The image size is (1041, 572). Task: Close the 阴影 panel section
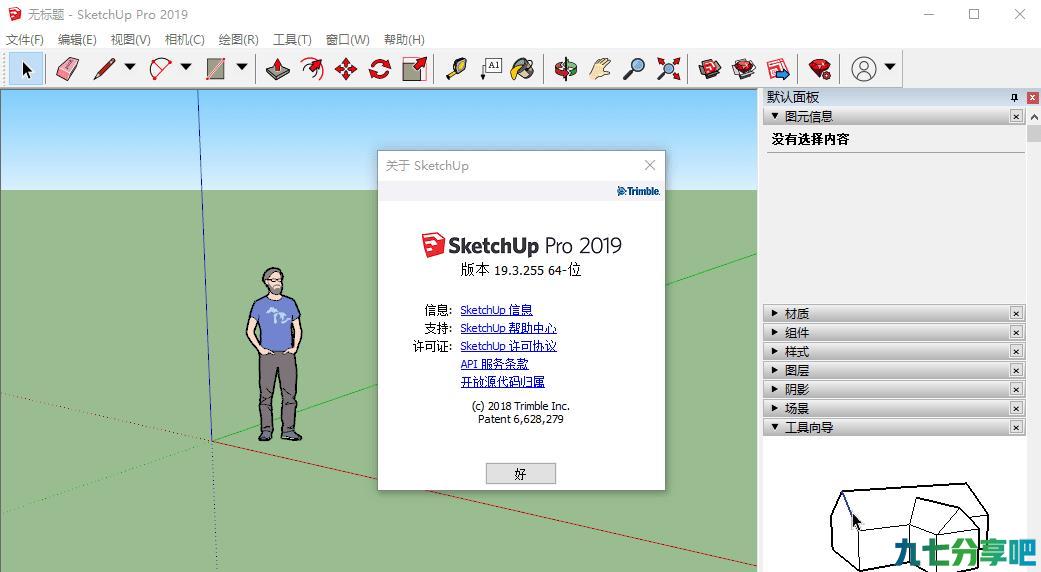[1016, 389]
